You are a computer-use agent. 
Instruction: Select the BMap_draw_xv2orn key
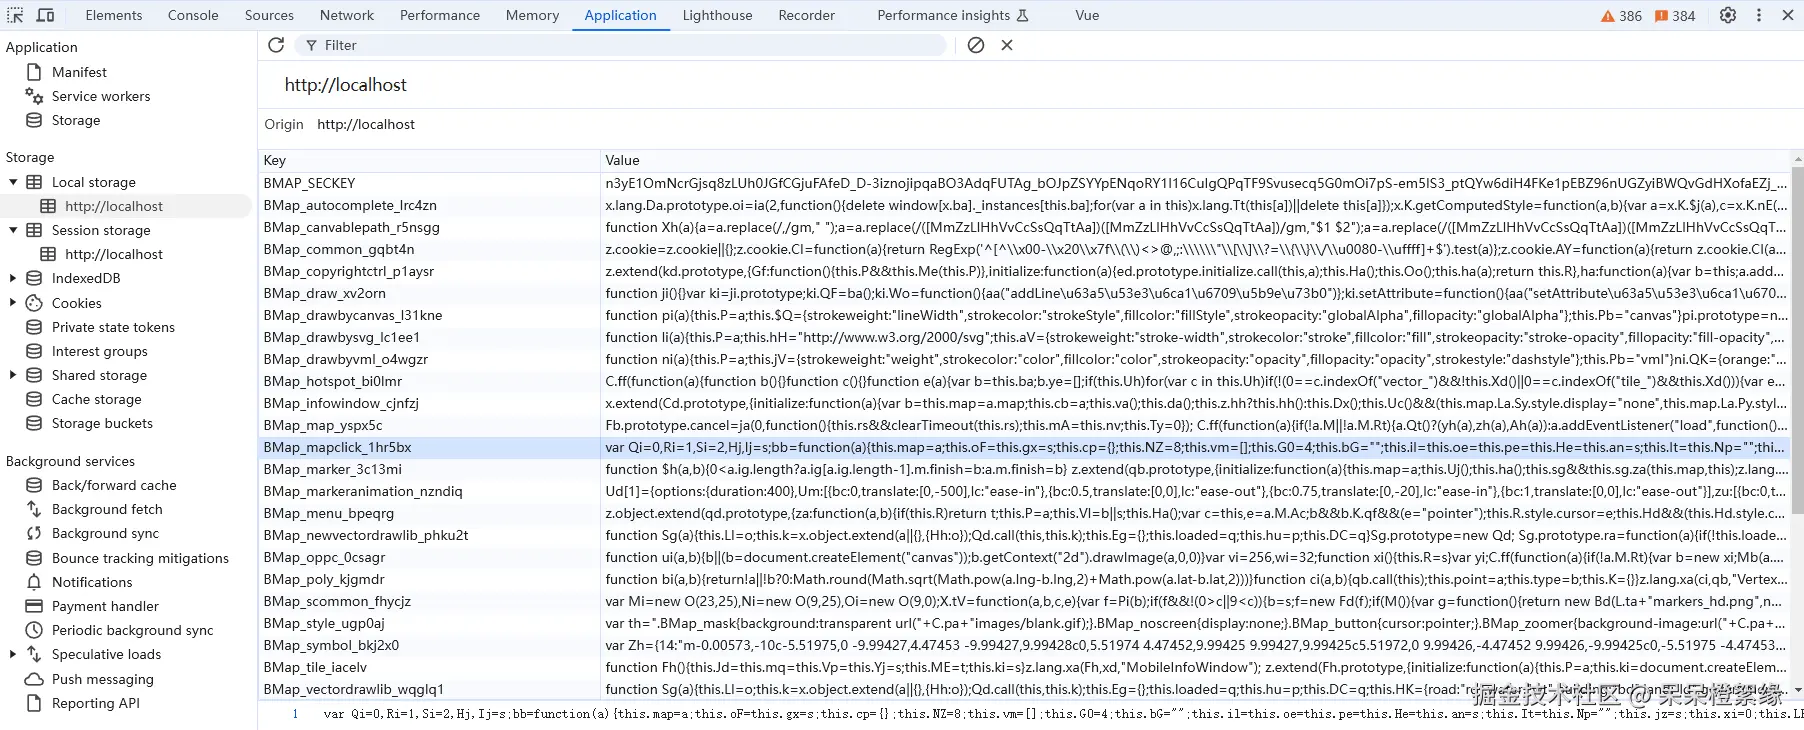point(324,293)
